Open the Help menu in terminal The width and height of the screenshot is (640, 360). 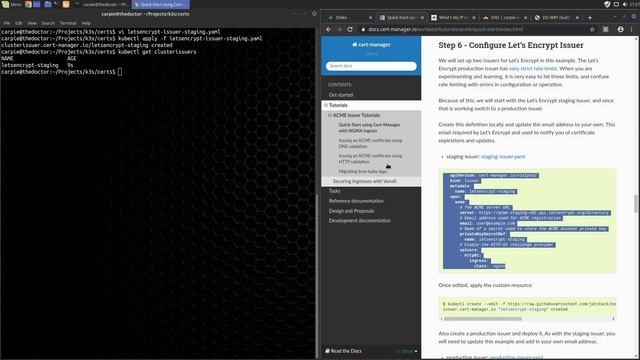click(x=86, y=23)
